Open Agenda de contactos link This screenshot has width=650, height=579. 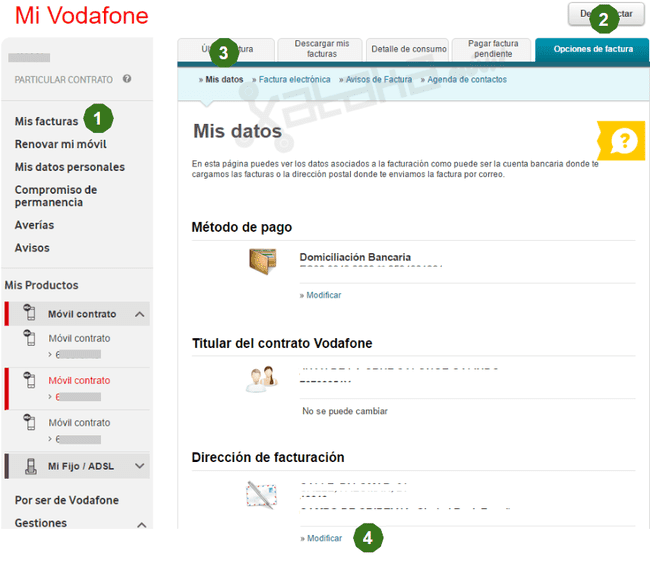pyautogui.click(x=466, y=80)
